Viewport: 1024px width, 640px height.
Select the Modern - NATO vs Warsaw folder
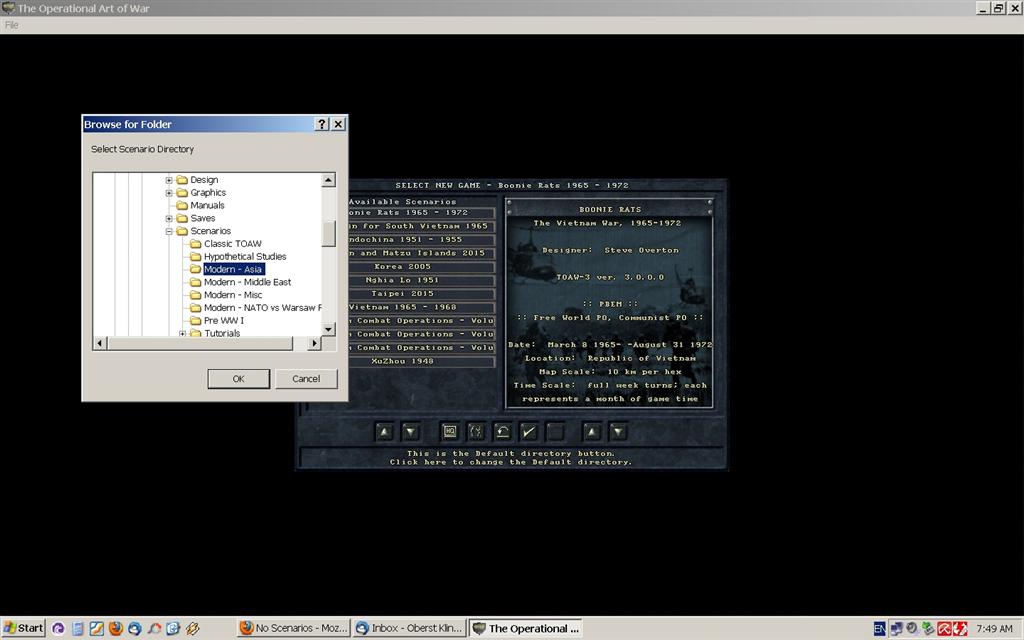click(263, 308)
